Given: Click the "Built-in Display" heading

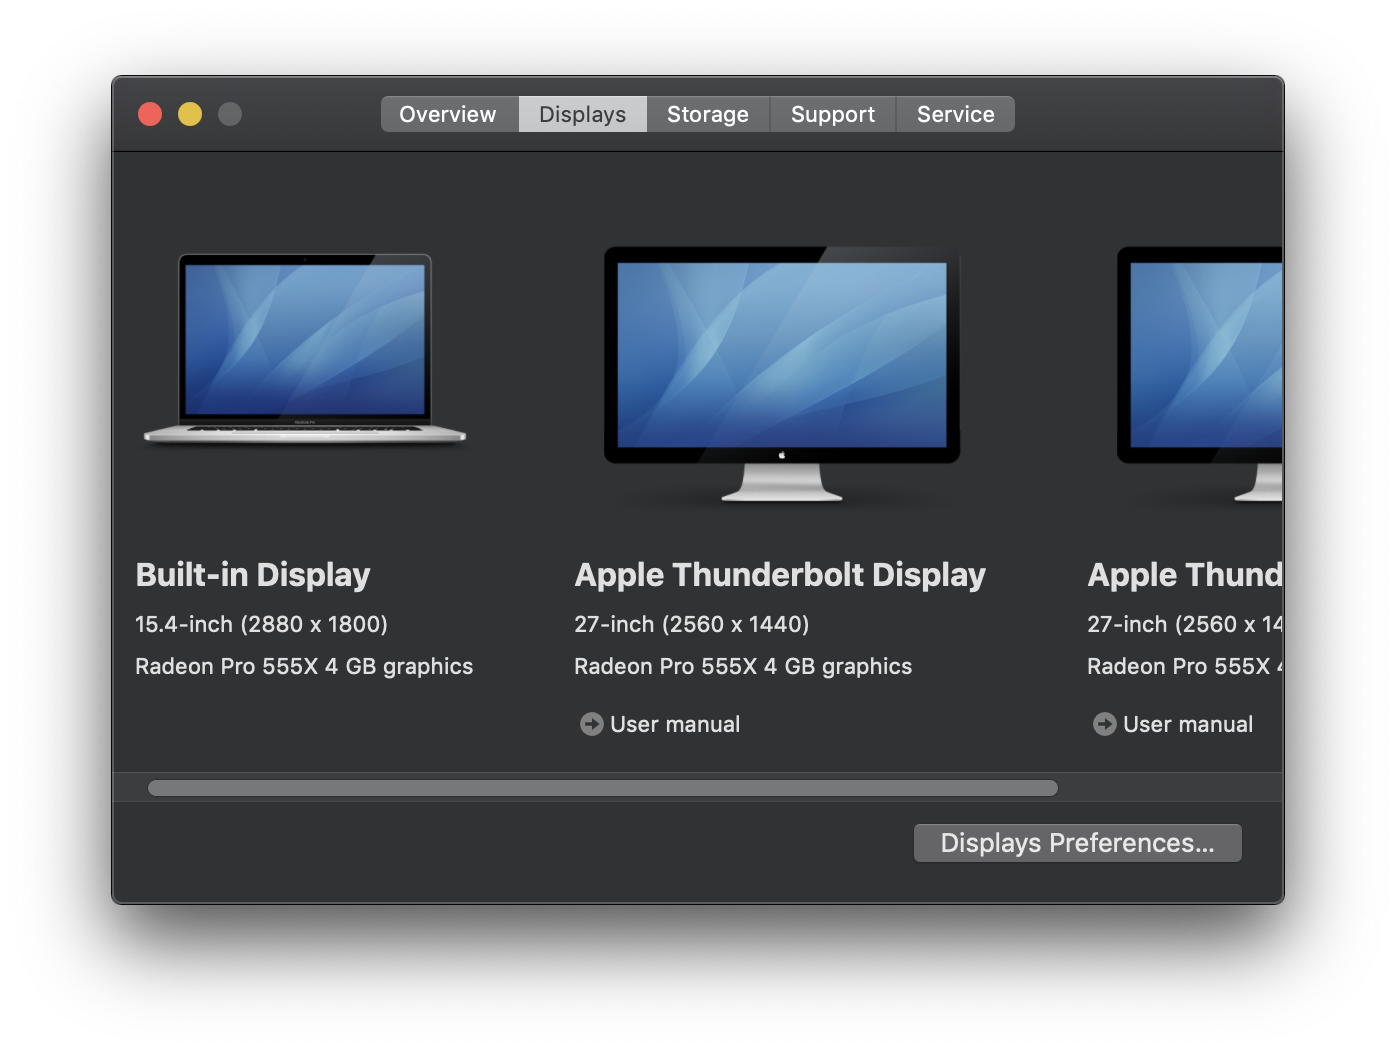Looking at the screenshot, I should tap(253, 575).
